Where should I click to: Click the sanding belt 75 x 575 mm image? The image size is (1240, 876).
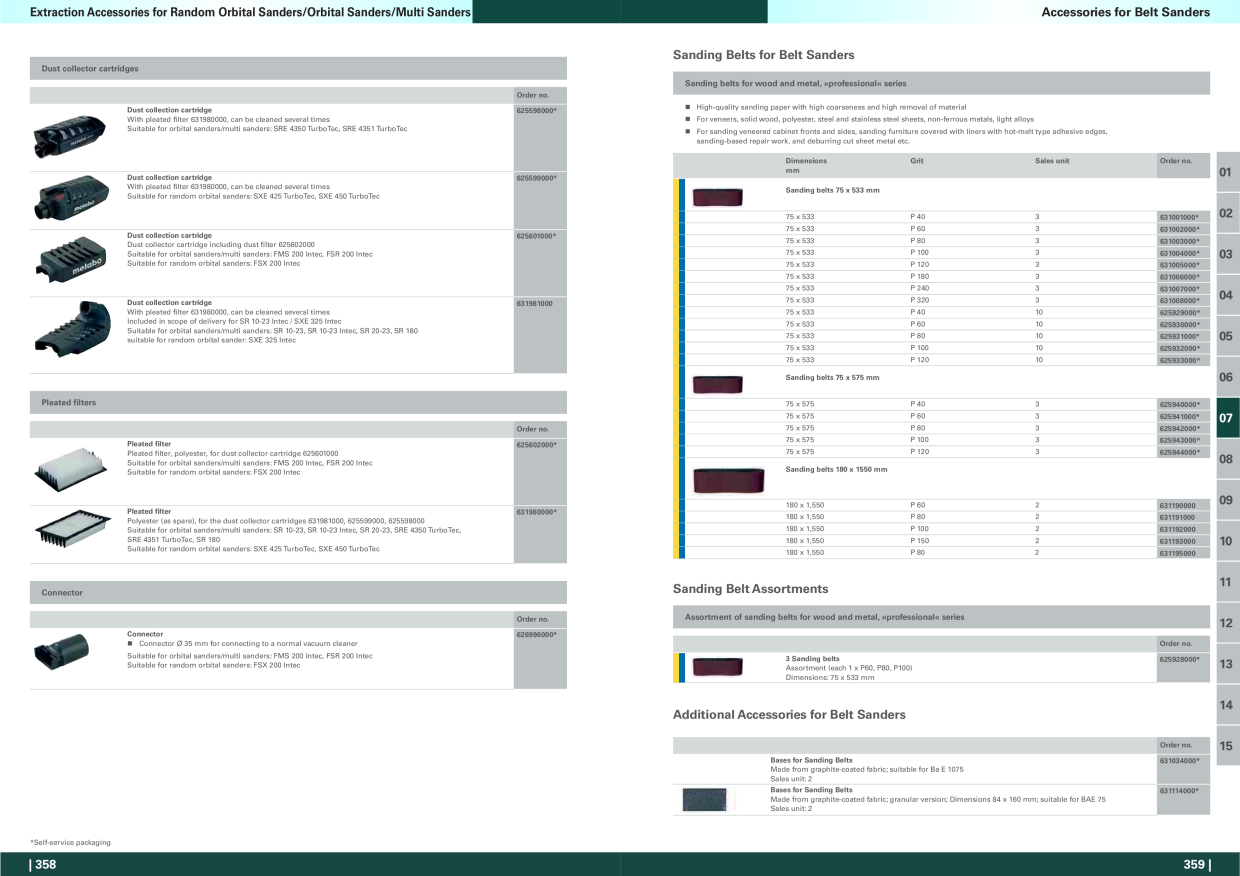click(717, 384)
